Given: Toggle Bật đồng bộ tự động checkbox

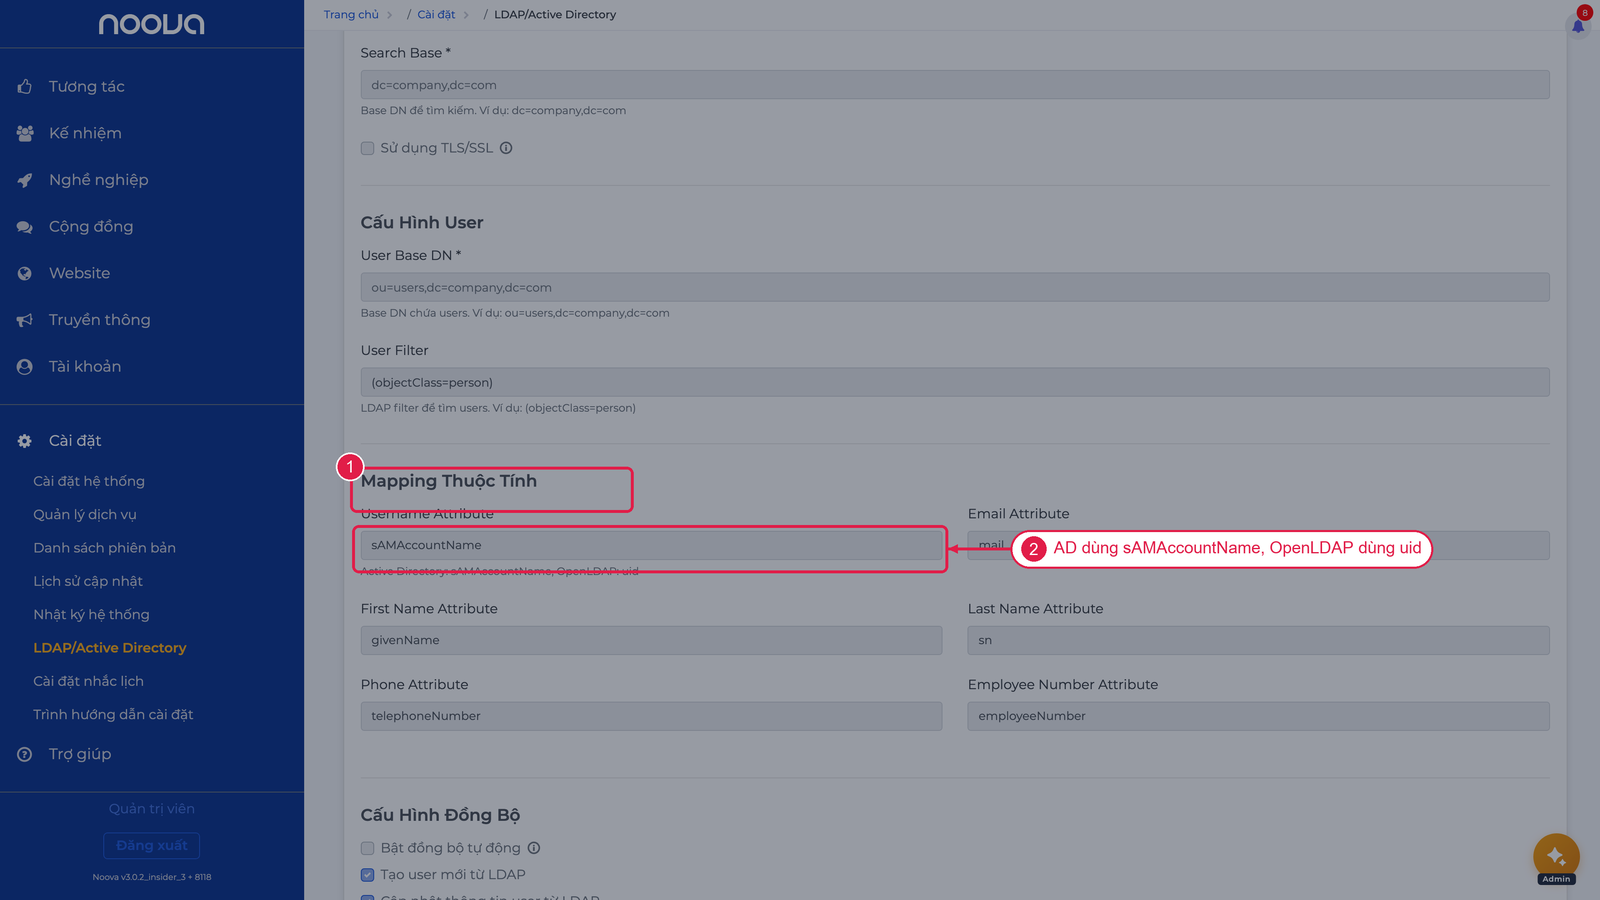Looking at the screenshot, I should (x=367, y=848).
